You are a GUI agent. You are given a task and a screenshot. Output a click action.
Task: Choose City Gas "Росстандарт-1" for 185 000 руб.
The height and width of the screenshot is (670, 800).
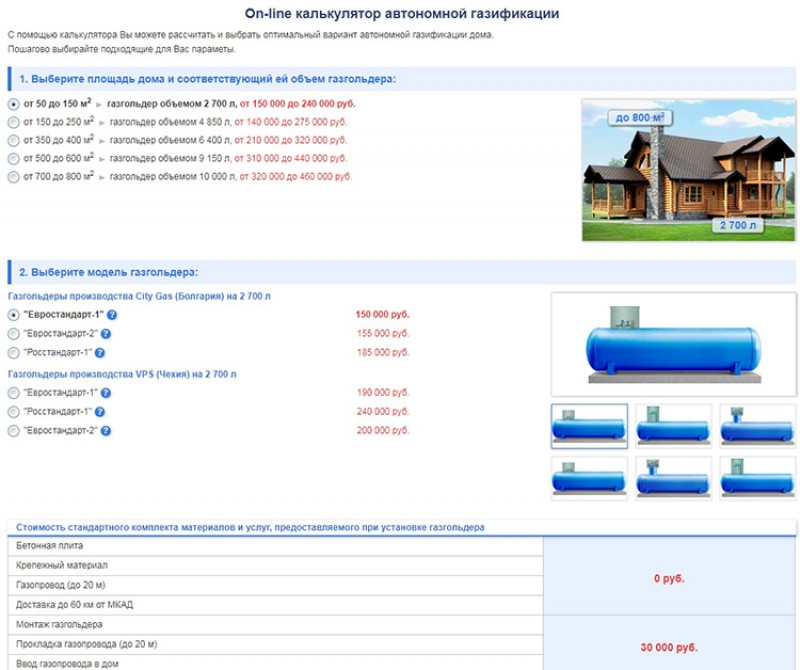13,353
